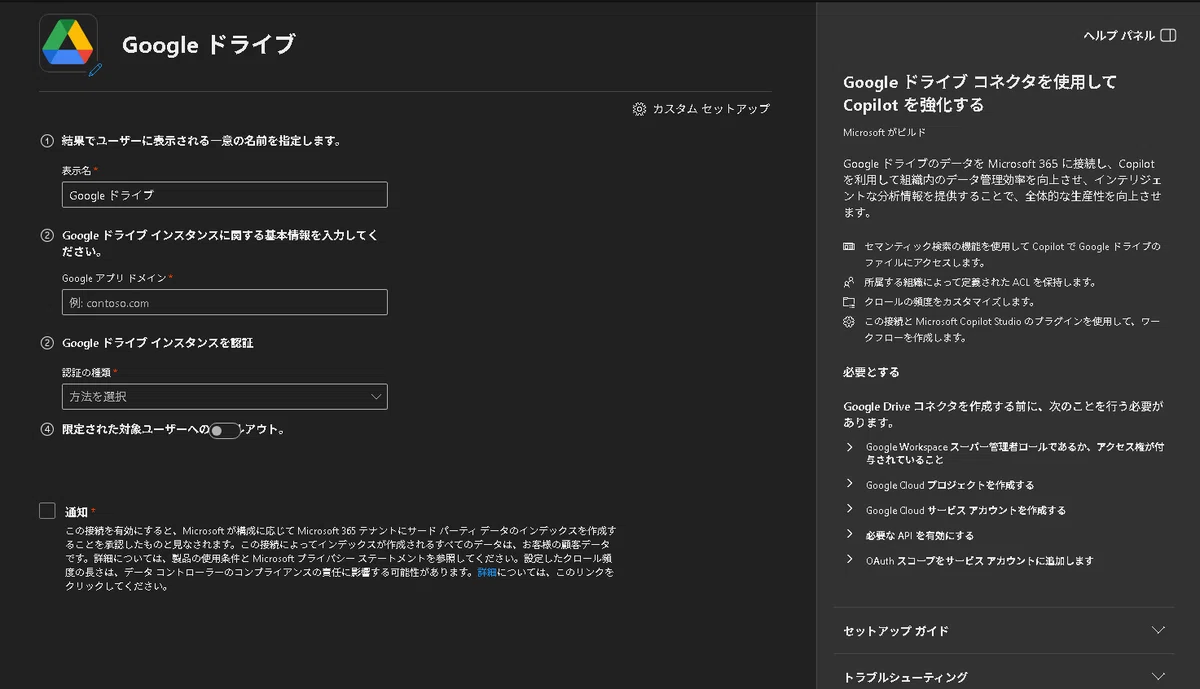The image size is (1200, 689).
Task: Click the ACL people icon in help panel
Action: coord(849,282)
